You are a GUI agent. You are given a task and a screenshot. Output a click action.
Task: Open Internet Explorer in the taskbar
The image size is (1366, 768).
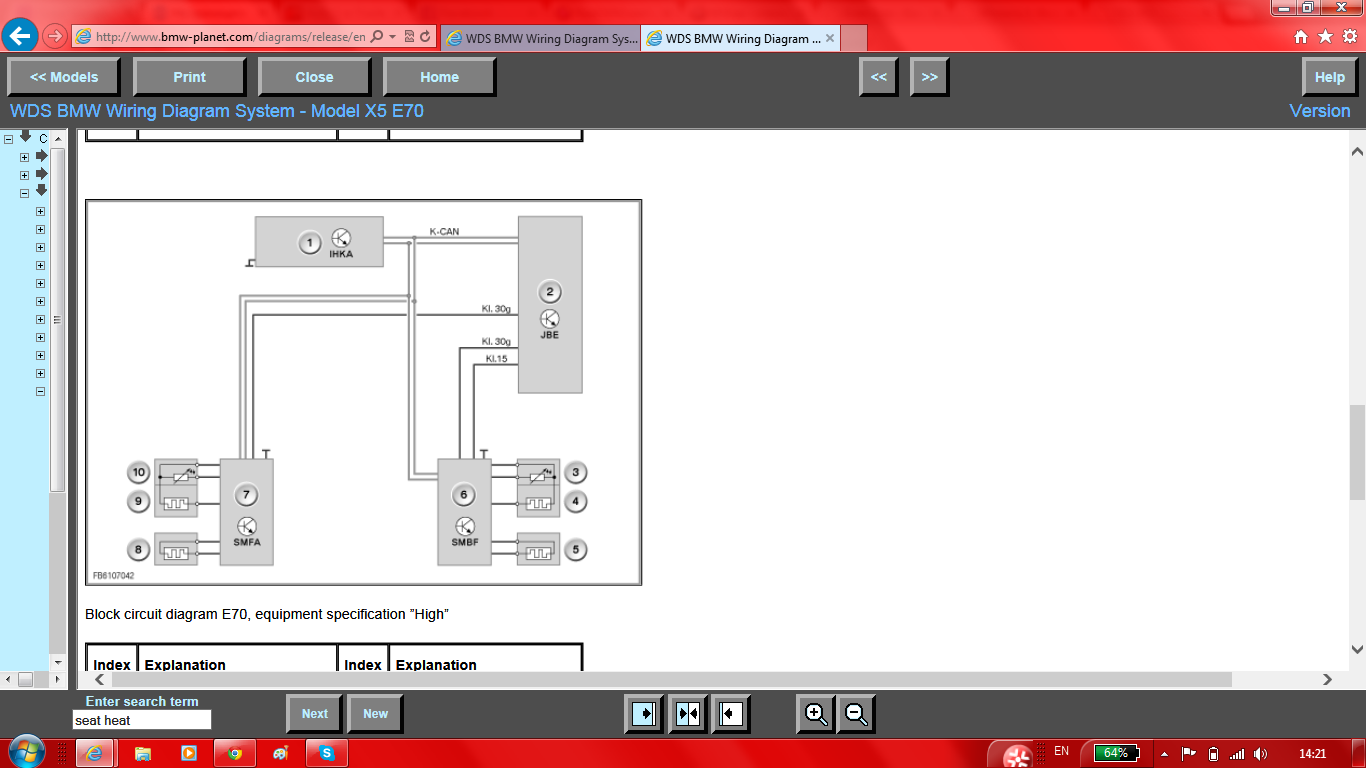(x=95, y=753)
